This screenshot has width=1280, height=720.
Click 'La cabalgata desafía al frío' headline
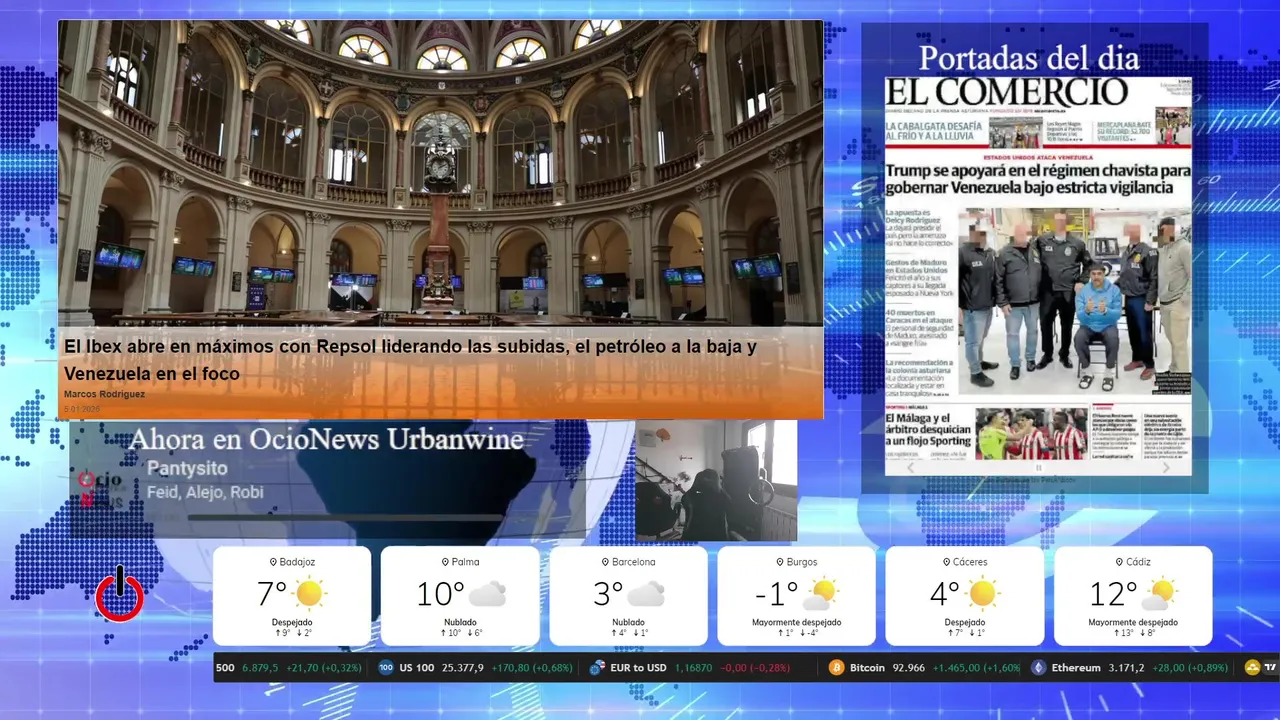click(x=935, y=132)
